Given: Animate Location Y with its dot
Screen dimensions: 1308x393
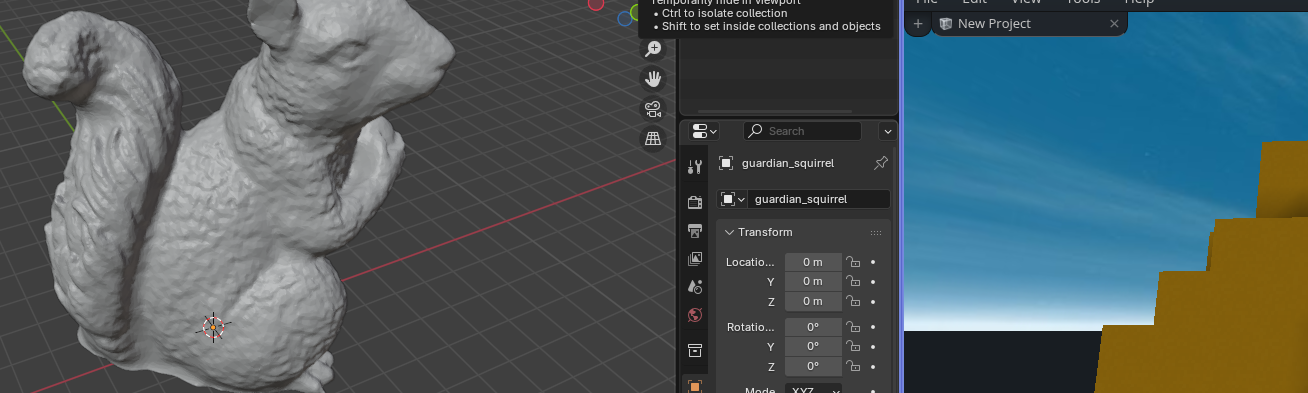Looking at the screenshot, I should coord(873,282).
